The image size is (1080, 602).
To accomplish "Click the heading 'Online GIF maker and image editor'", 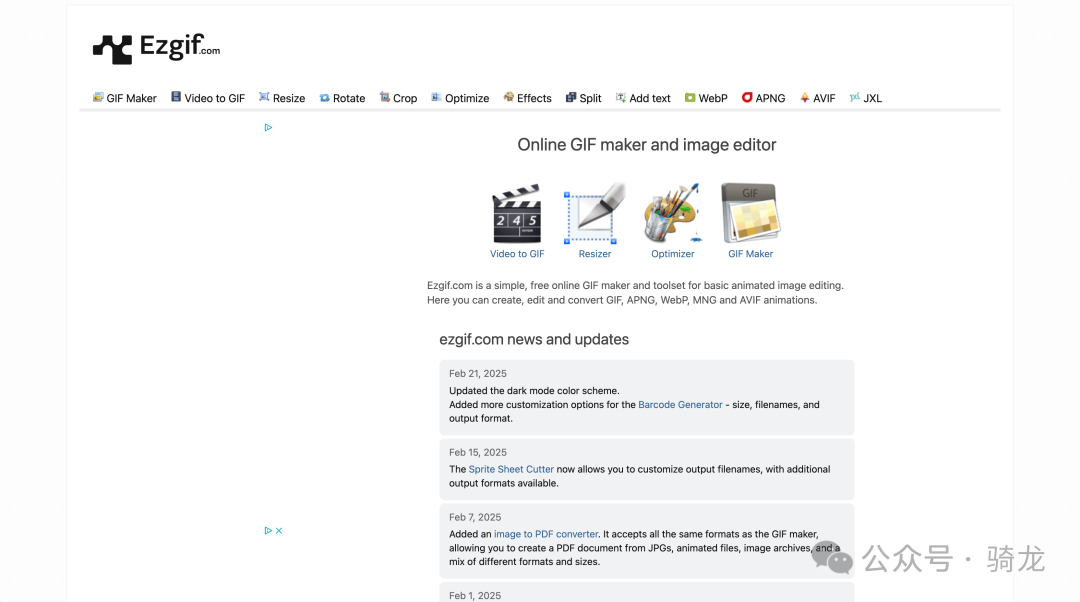I will pos(647,145).
